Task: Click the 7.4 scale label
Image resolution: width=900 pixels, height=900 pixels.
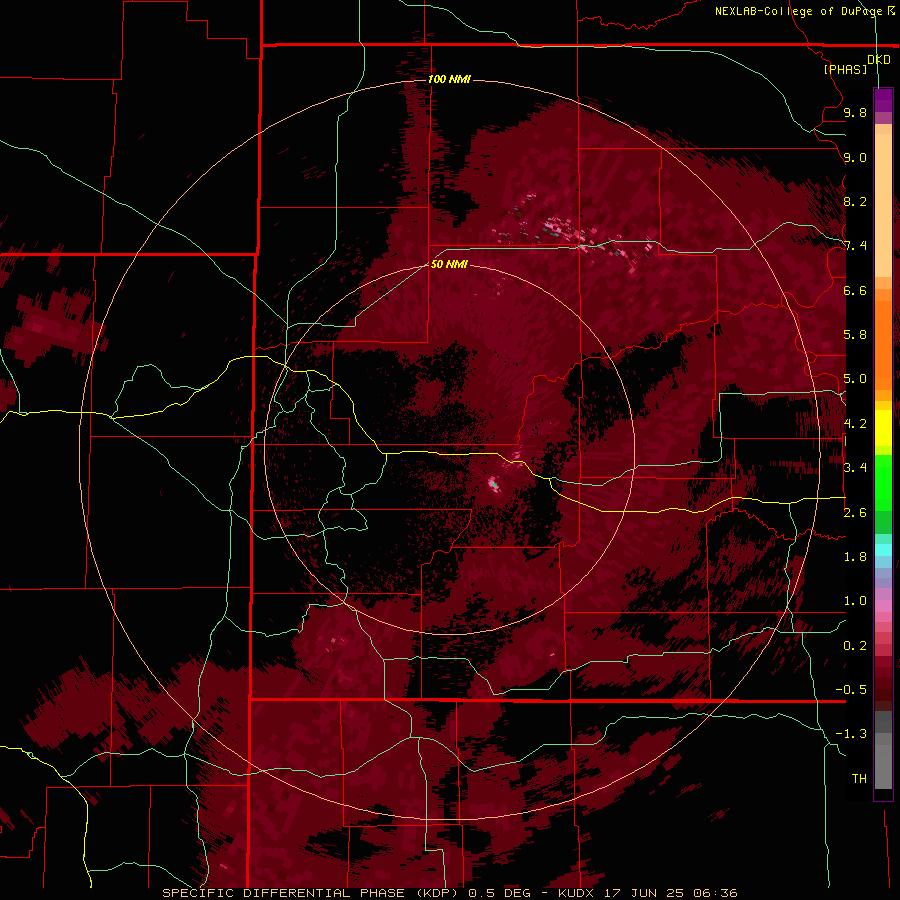Action: (855, 246)
